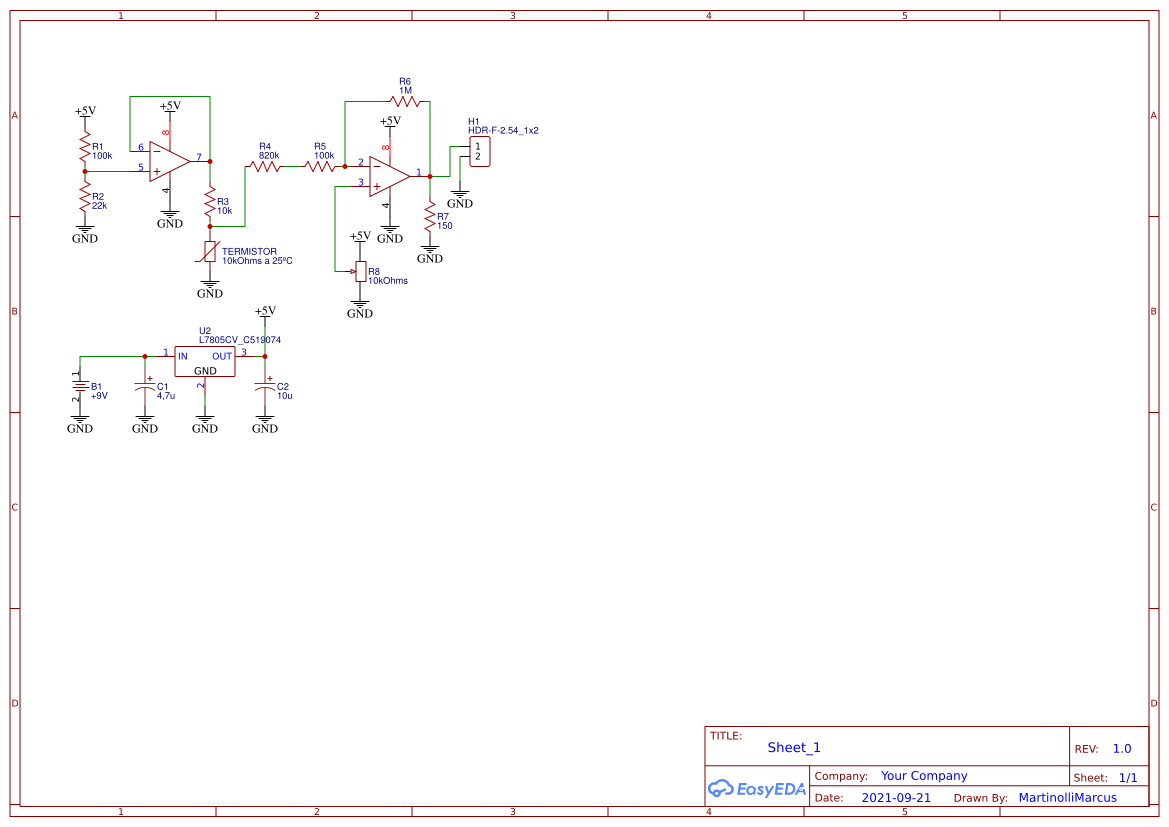Select the R8 10kOhms potentiometer
The image size is (1169, 827).
point(360,271)
